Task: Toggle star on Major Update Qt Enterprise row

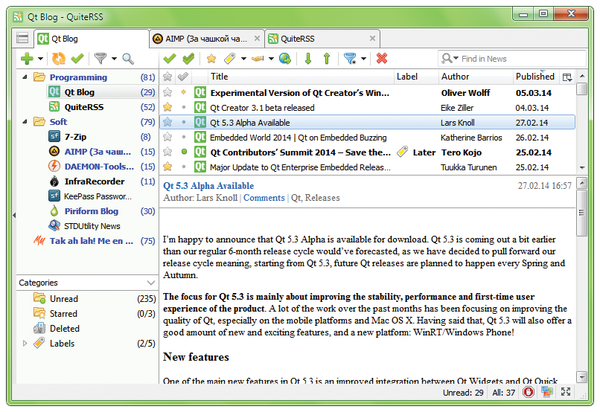Action: [167, 167]
